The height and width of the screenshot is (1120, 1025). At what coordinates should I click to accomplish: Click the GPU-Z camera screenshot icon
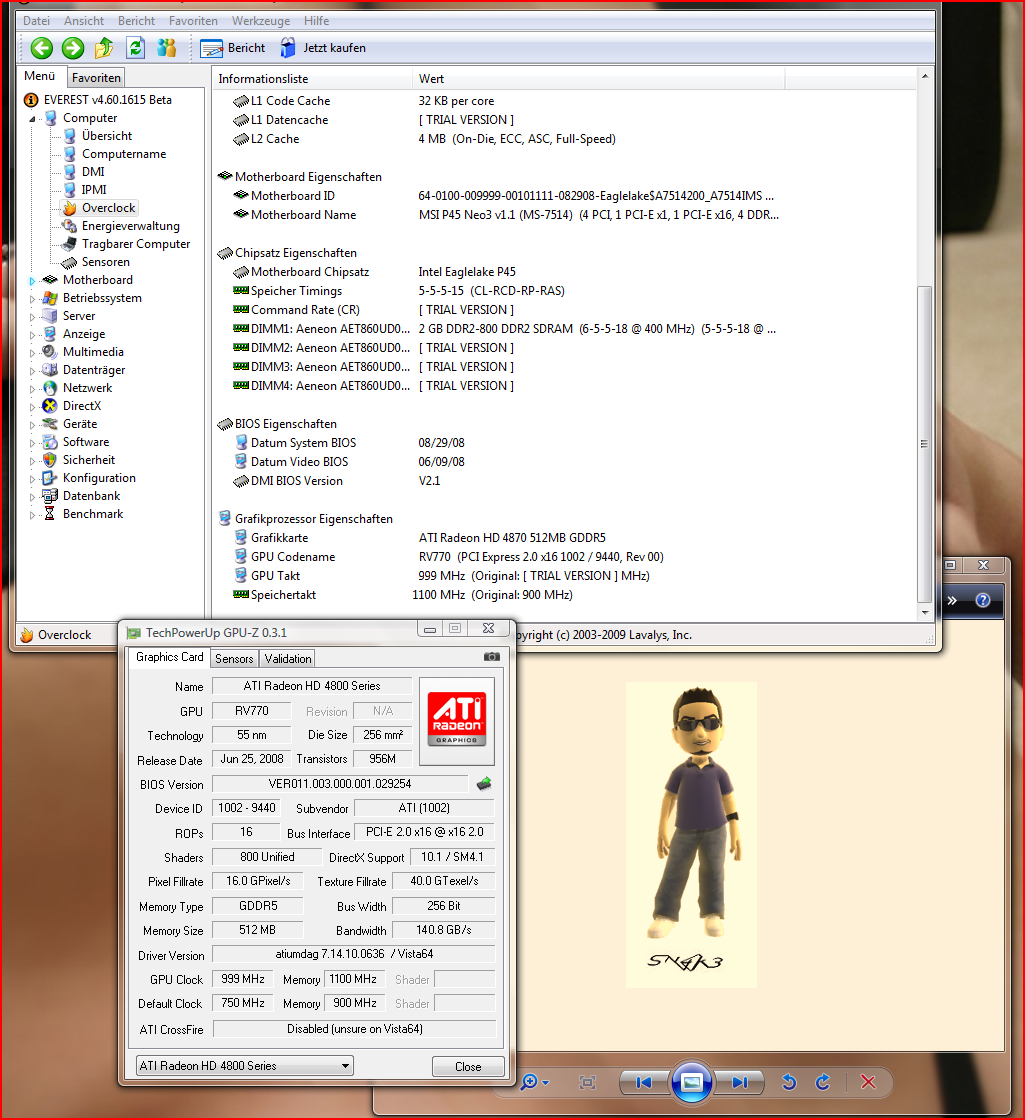tap(491, 656)
